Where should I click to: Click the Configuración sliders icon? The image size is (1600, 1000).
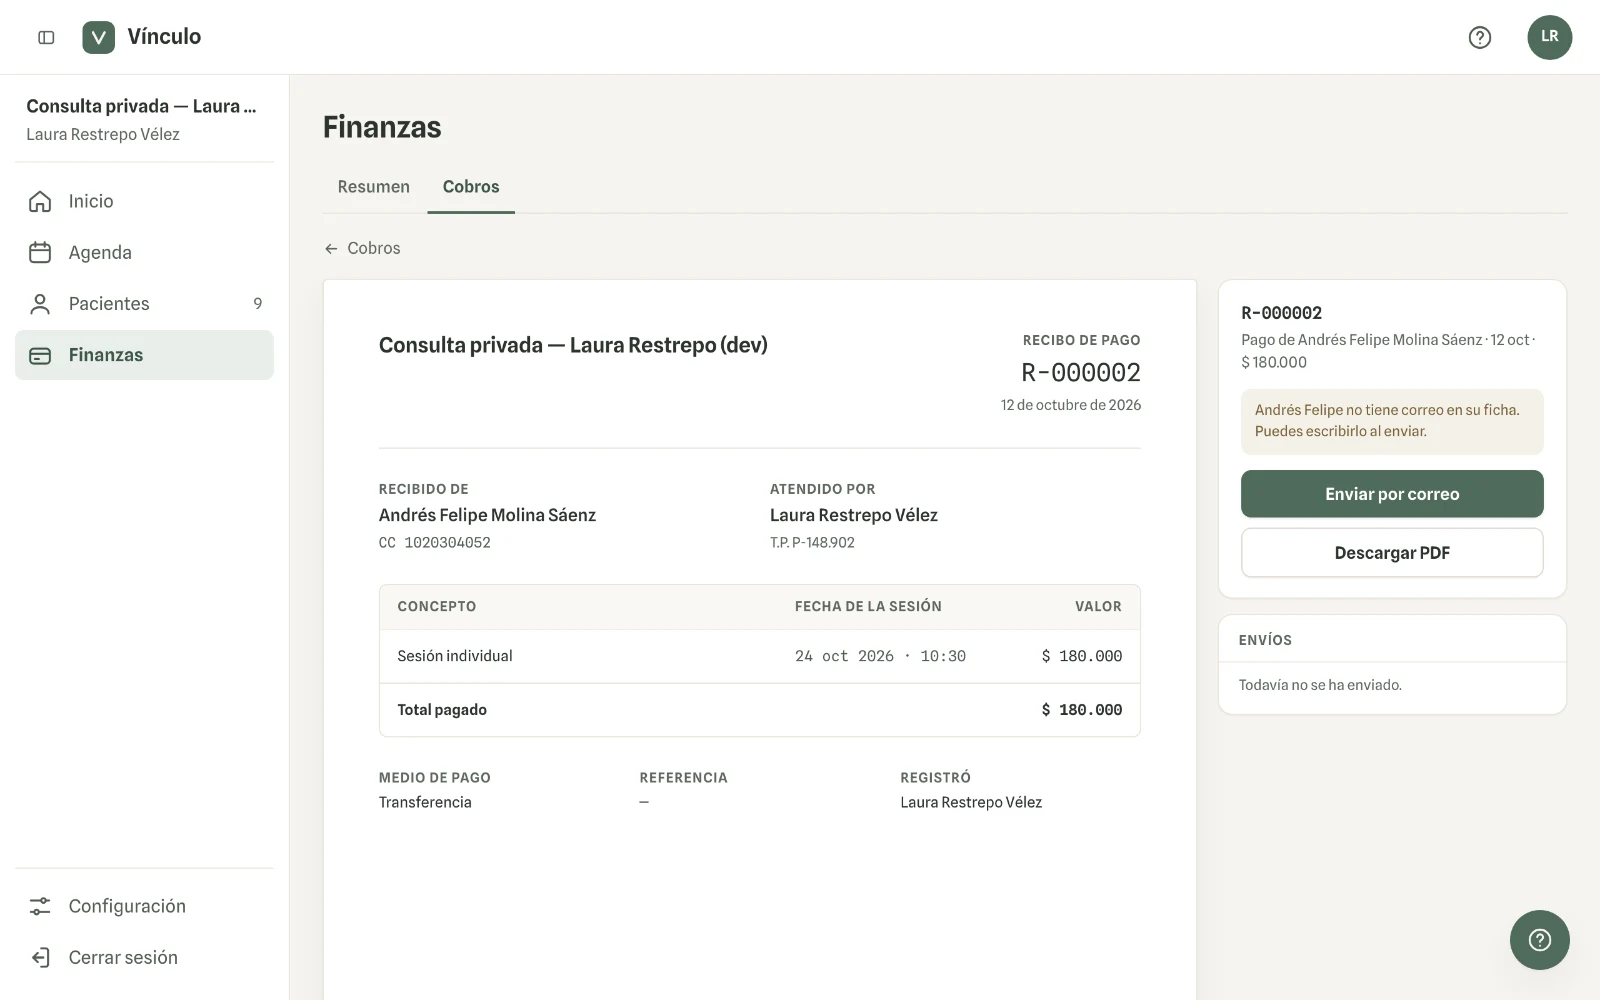pos(40,906)
